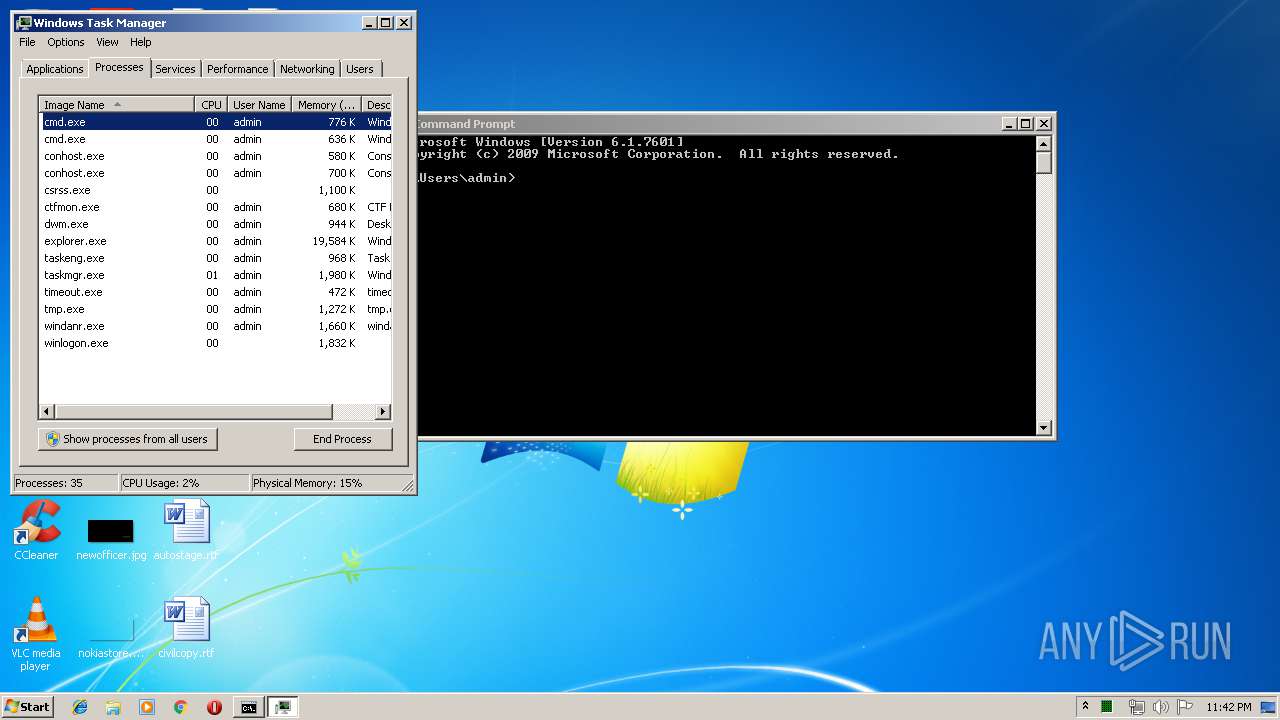Screen dimensions: 1280x720
Task: Sort processes by Image Name column
Action: click(x=117, y=104)
